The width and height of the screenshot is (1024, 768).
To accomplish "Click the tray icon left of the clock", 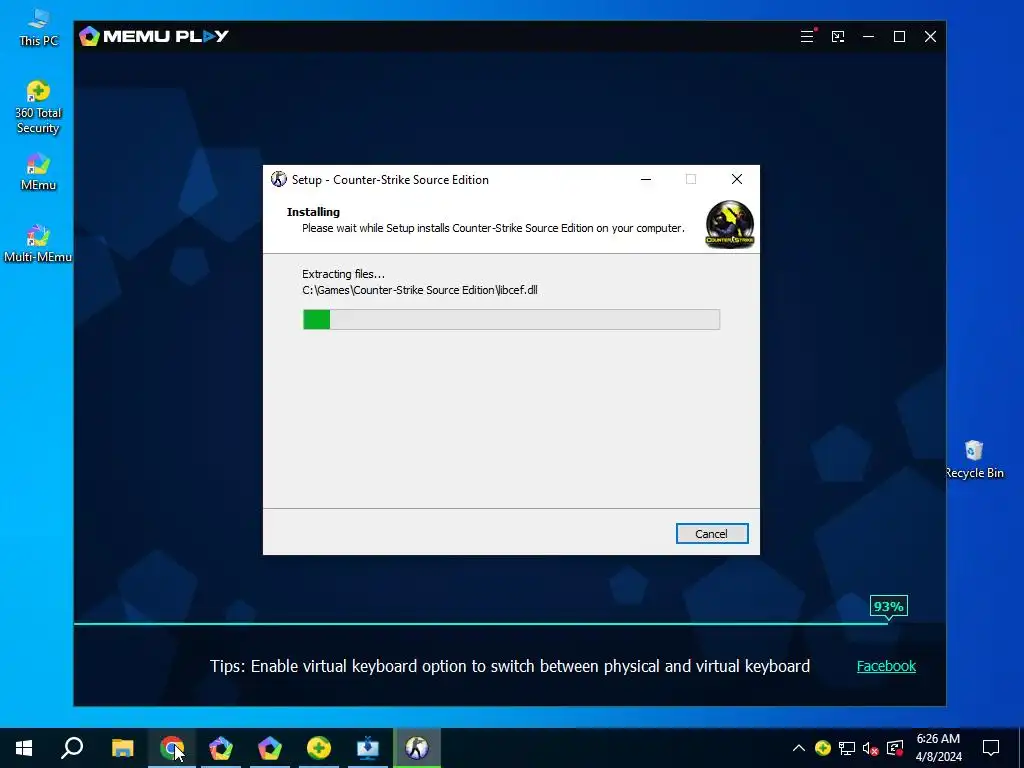I will 895,748.
